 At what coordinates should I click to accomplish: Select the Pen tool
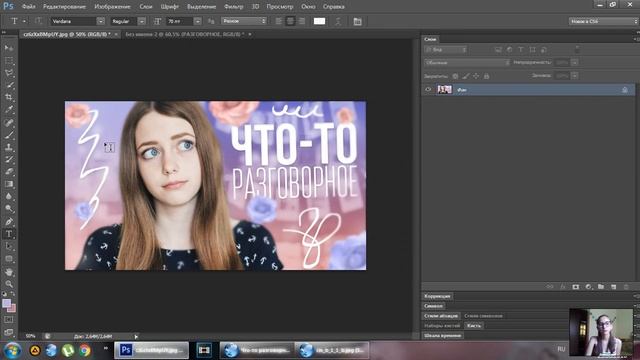[x=9, y=222]
